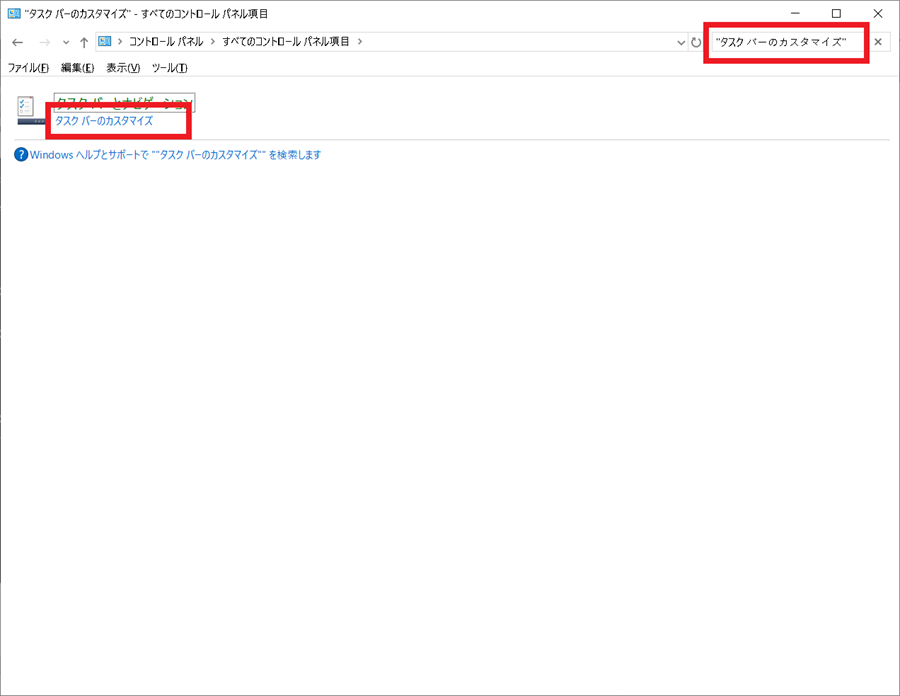
Task: Click the Control Panel icon in address bar
Action: tap(105, 42)
